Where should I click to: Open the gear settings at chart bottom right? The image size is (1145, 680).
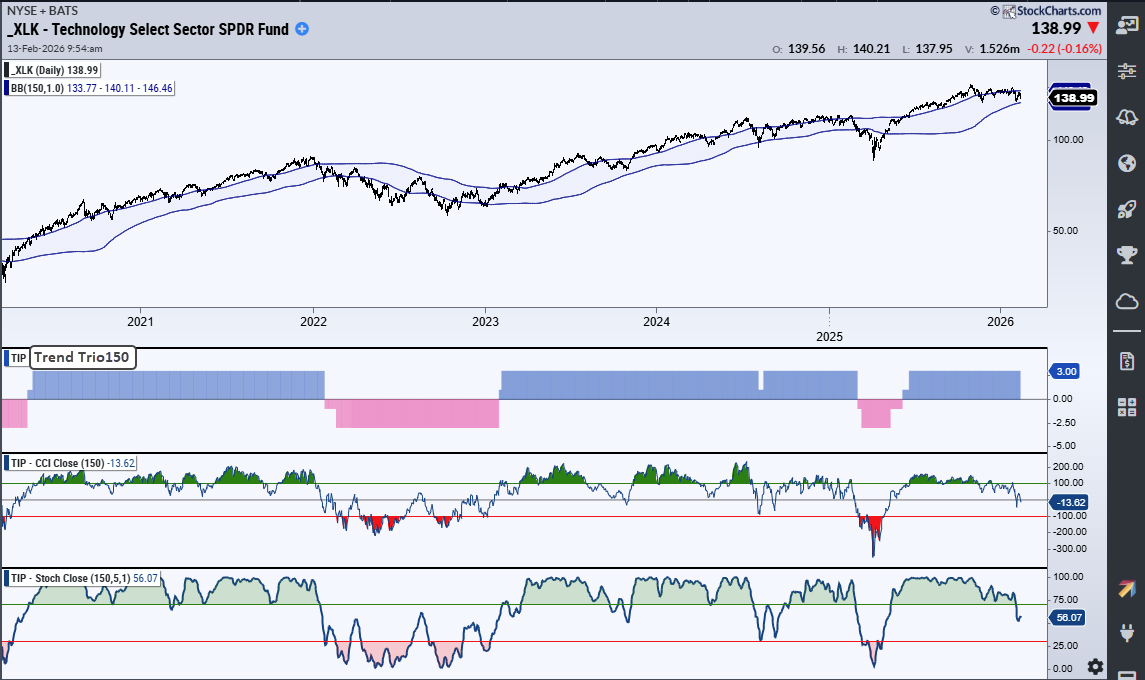tap(1096, 666)
